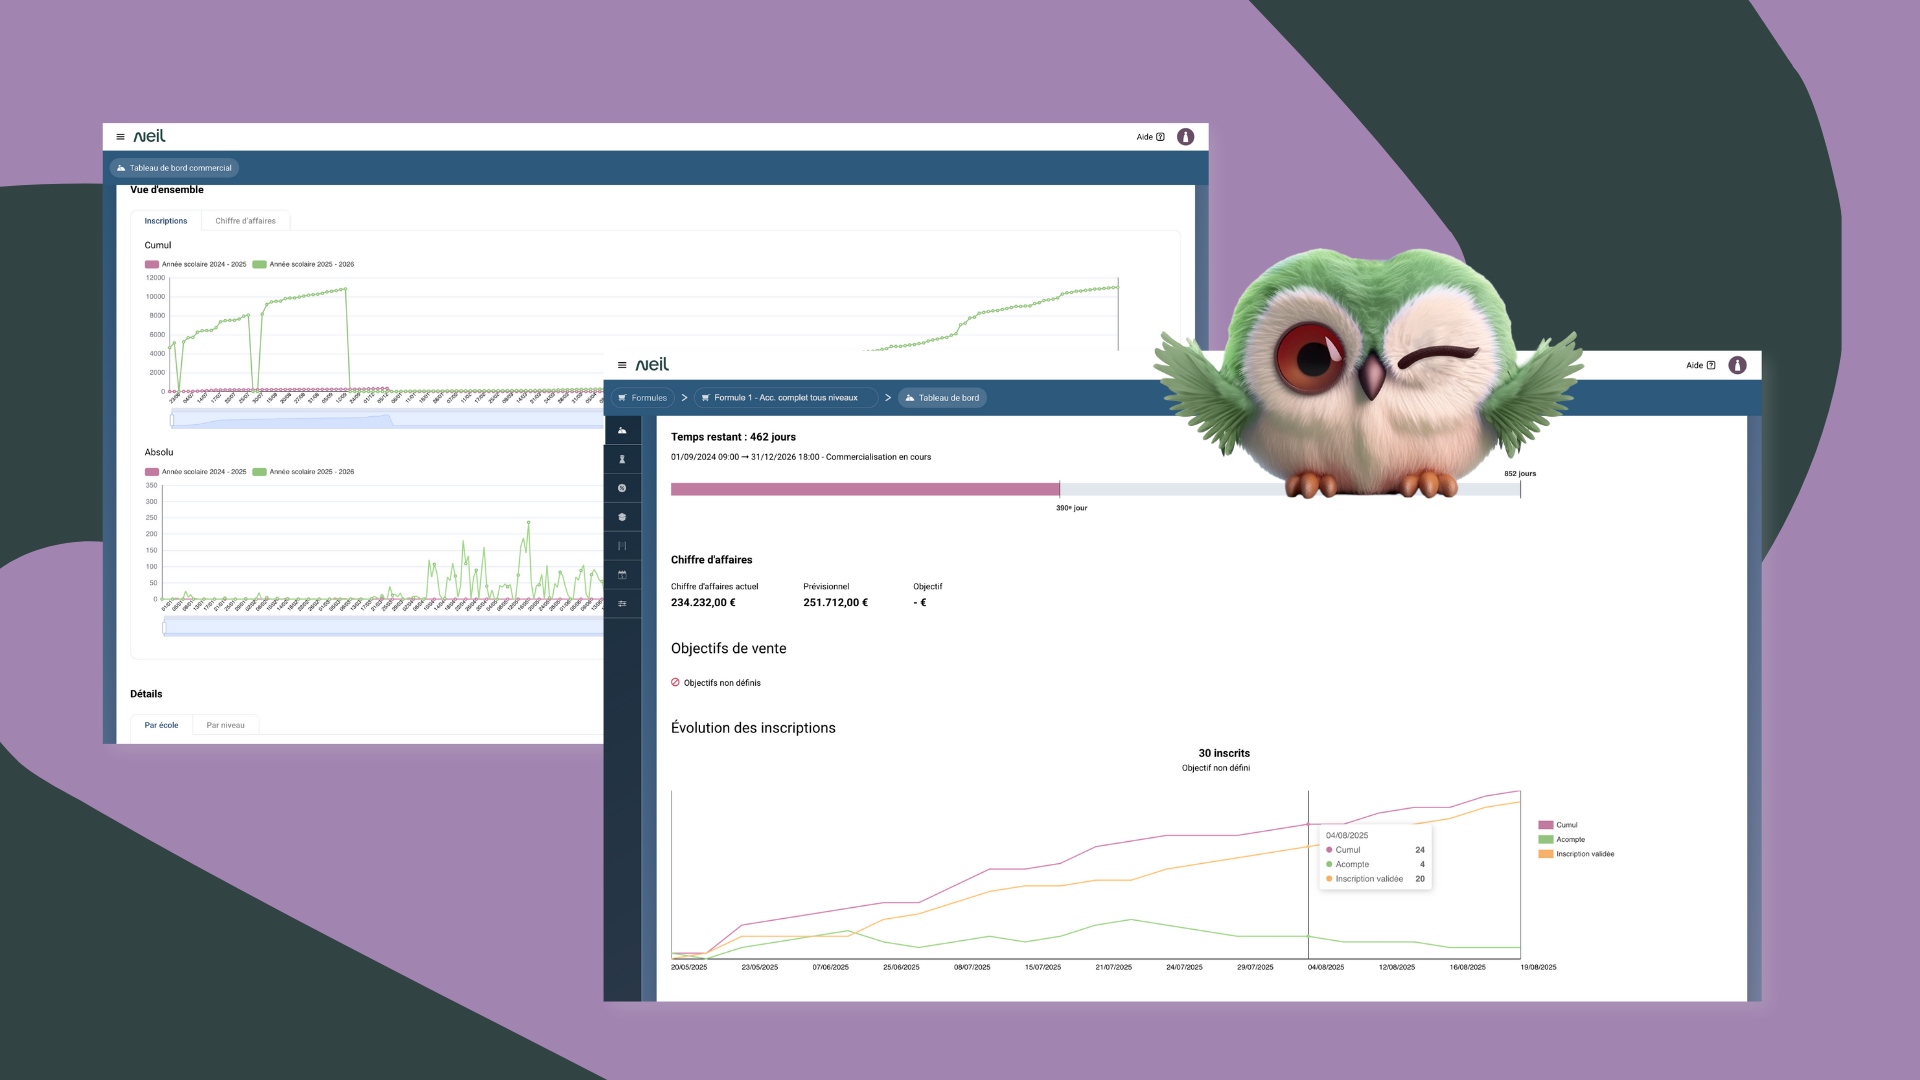Select the graduation cap sidebar icon
The height and width of the screenshot is (1080, 1920).
(622, 517)
